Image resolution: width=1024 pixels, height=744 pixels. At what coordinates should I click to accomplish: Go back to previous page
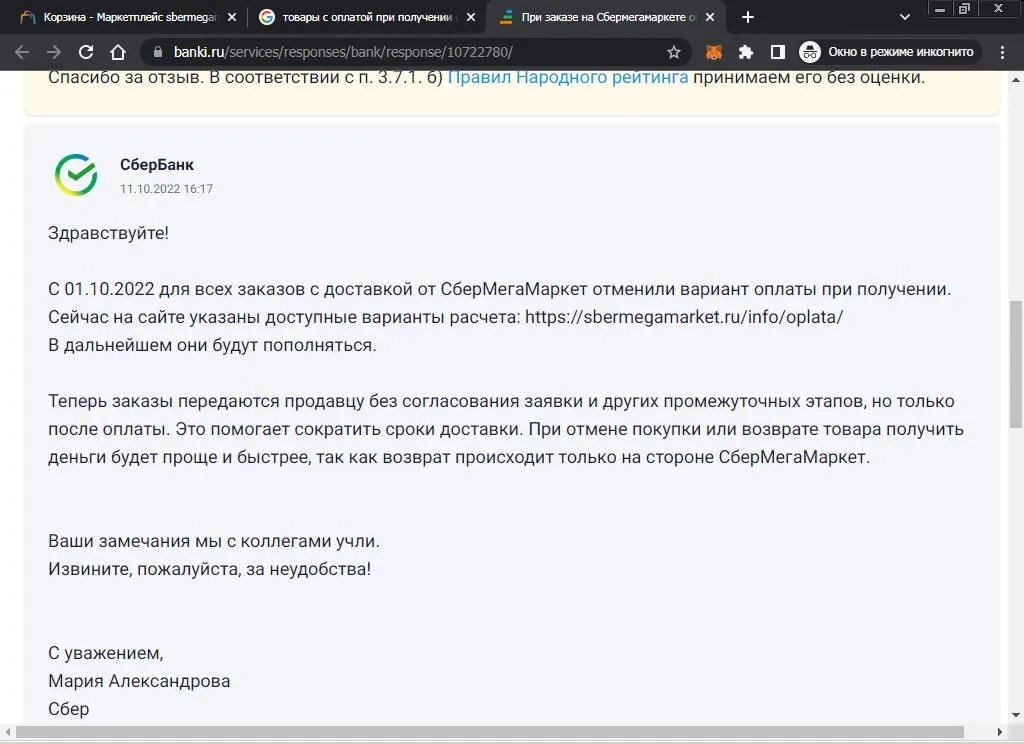pyautogui.click(x=22, y=52)
